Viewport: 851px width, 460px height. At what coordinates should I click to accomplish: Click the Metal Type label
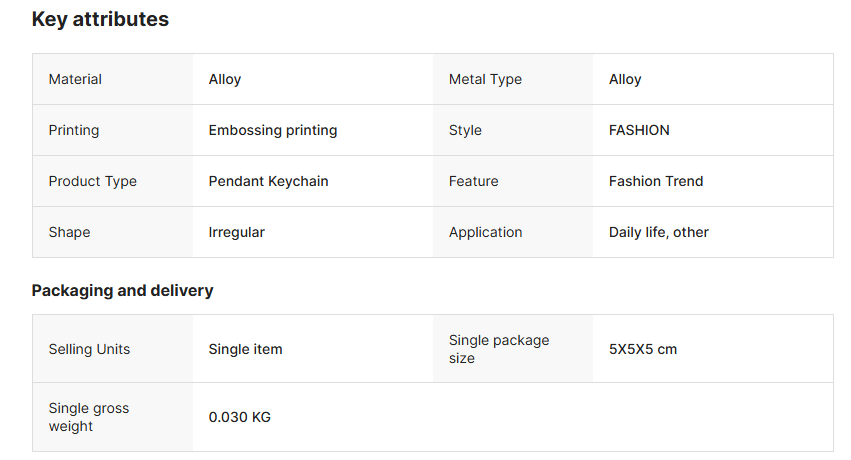click(485, 79)
